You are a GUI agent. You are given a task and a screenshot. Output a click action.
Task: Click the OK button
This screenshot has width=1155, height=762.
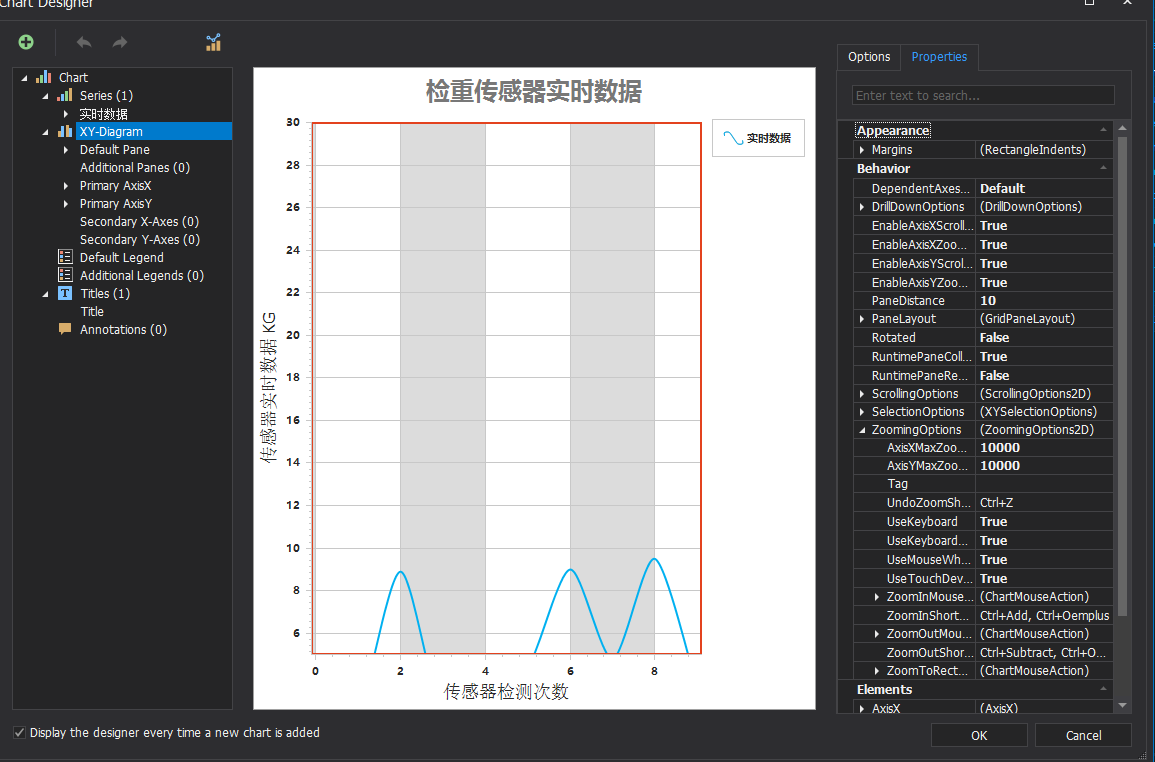(979, 735)
